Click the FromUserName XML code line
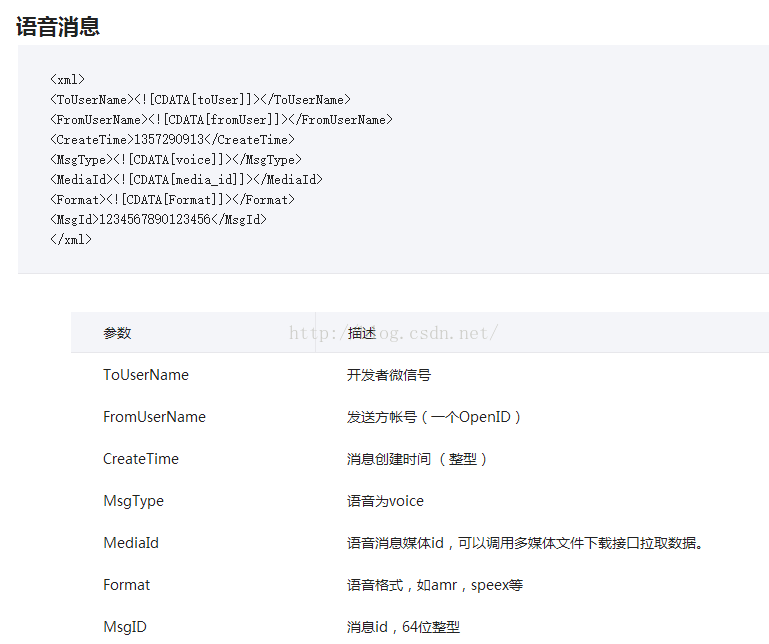 point(221,120)
